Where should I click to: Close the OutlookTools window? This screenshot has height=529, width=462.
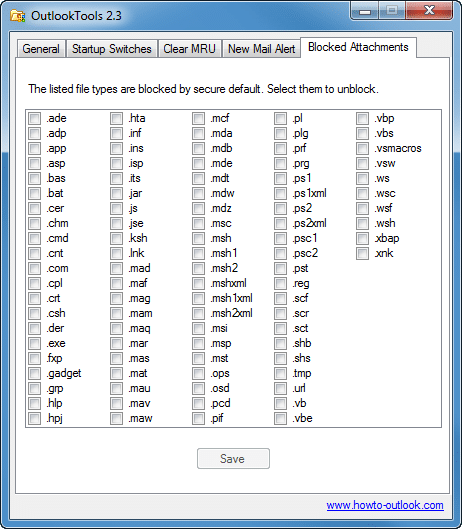[429, 11]
